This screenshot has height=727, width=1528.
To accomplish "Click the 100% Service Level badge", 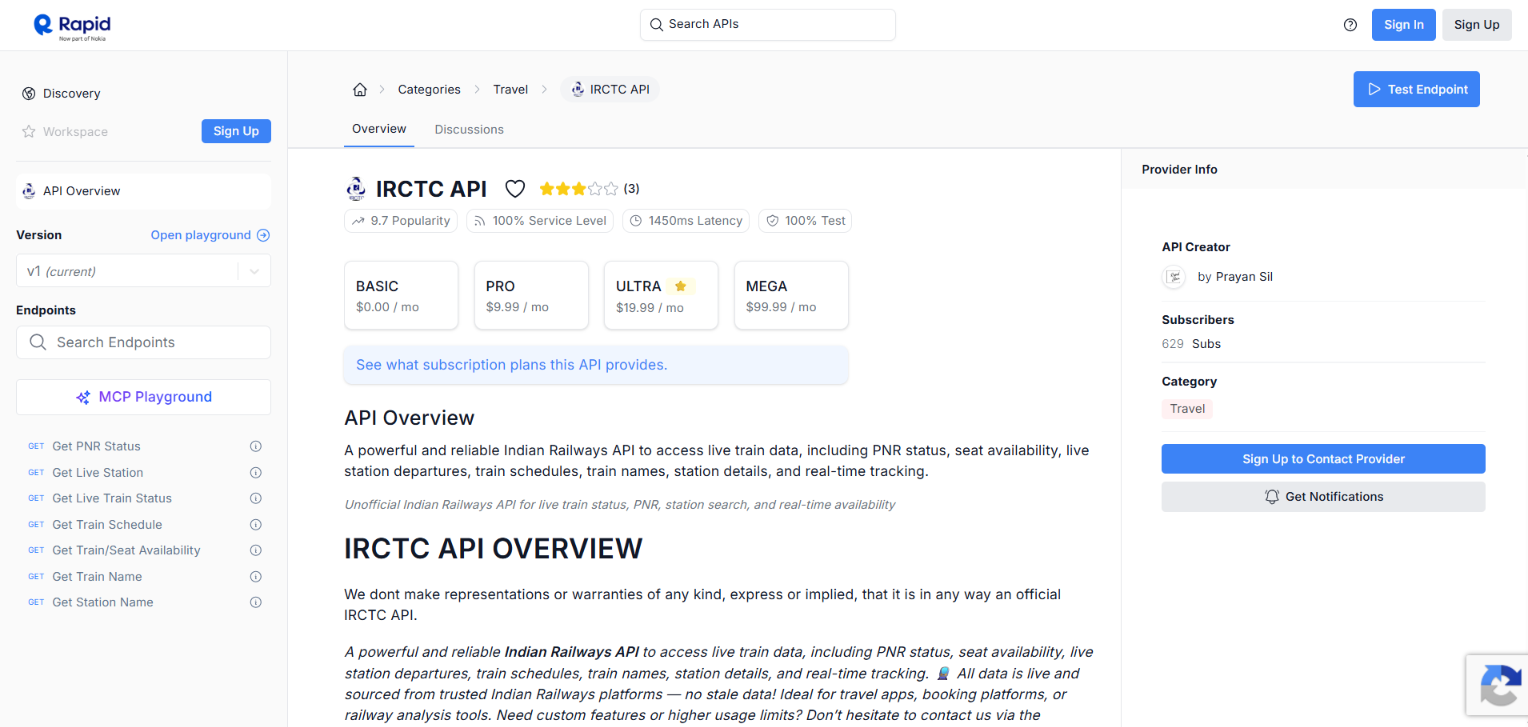I will 540,221.
